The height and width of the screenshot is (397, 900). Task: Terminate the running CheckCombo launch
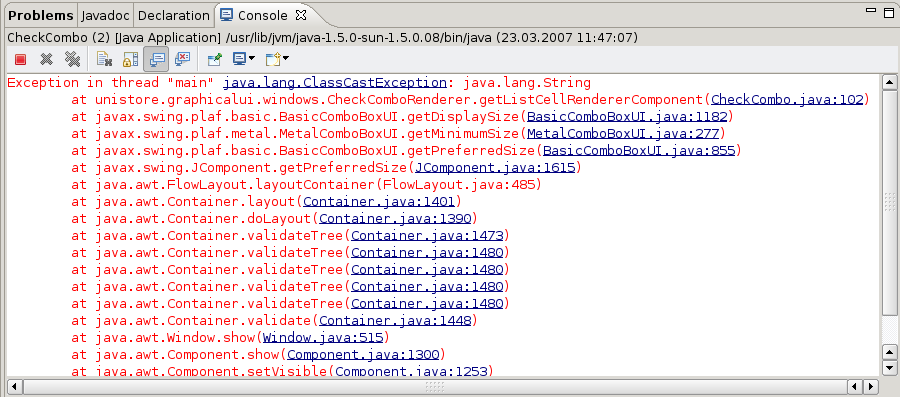click(20, 59)
